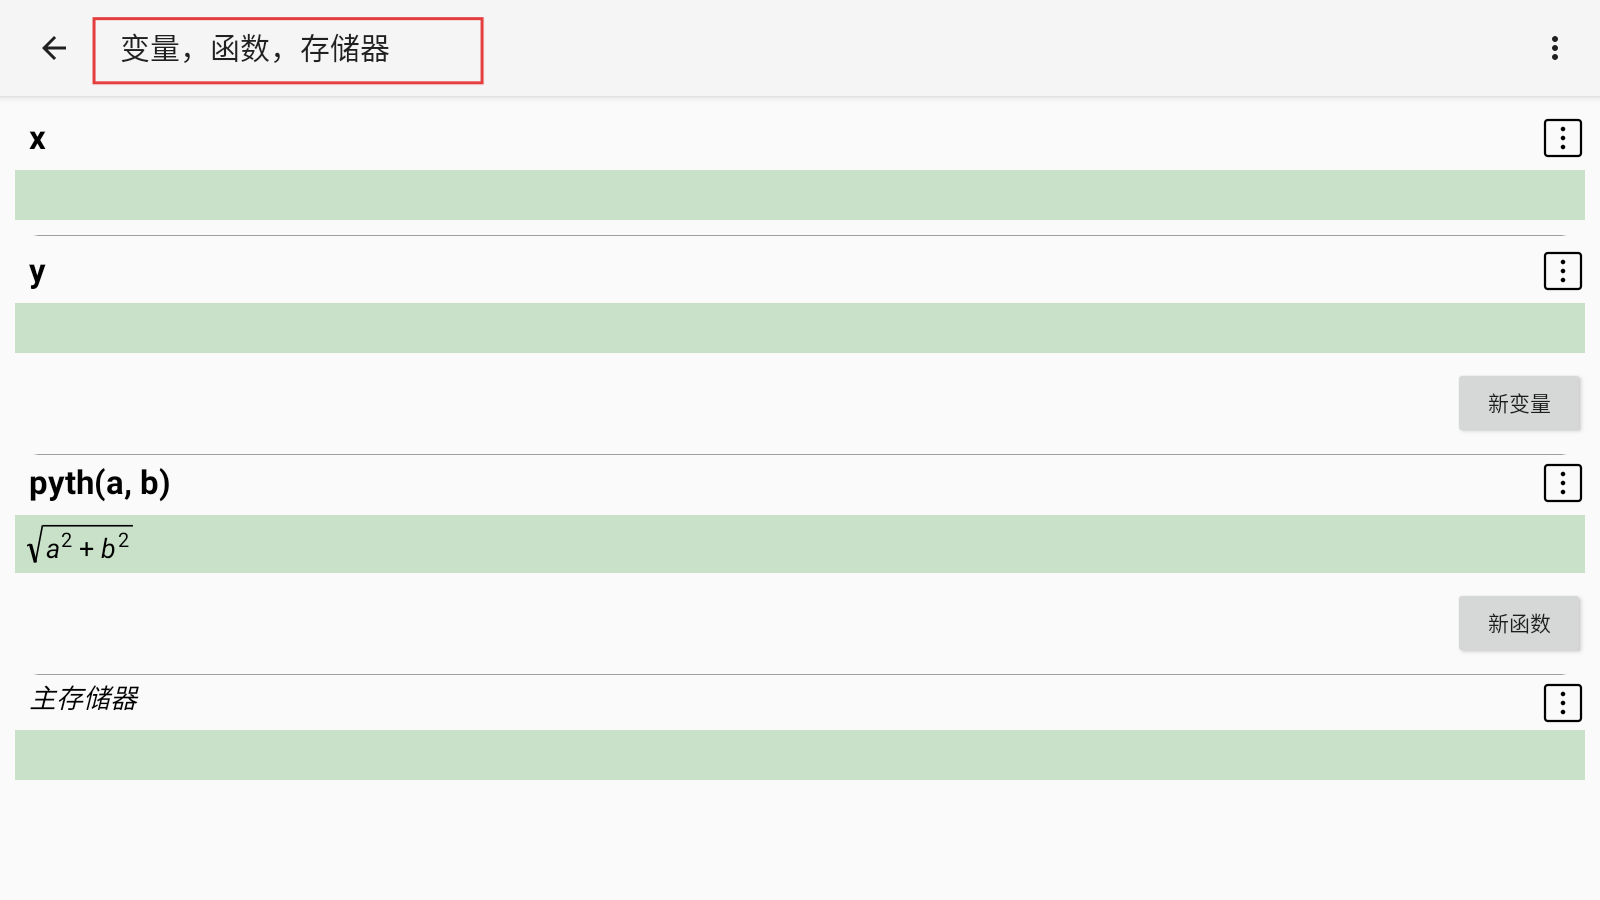Select the variable name y

(37, 272)
